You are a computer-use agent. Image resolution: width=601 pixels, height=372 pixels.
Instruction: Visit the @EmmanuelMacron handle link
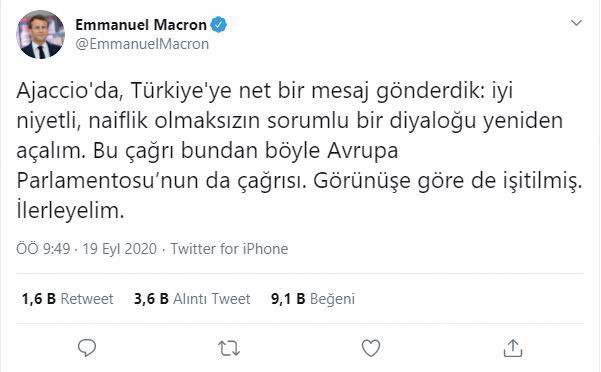(142, 44)
